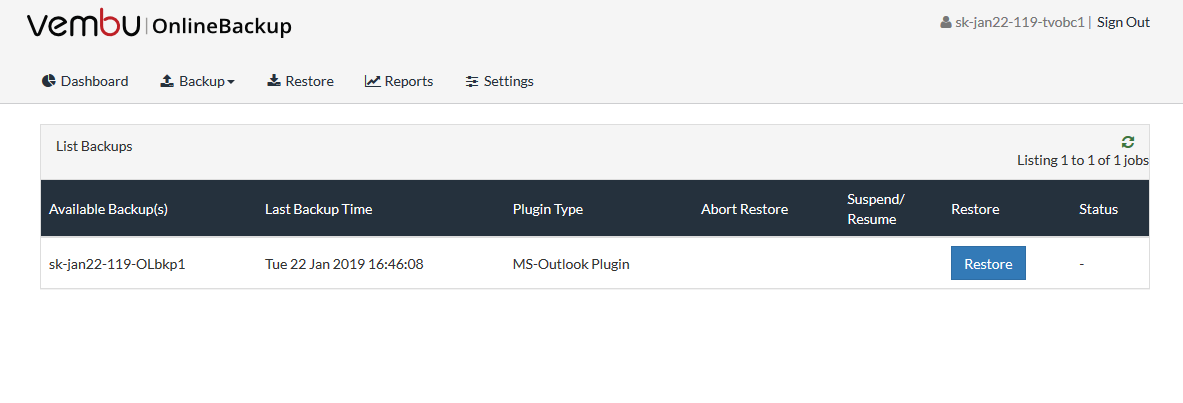Select the sk-jan22-119-OLbkp1 backup name

(x=117, y=264)
